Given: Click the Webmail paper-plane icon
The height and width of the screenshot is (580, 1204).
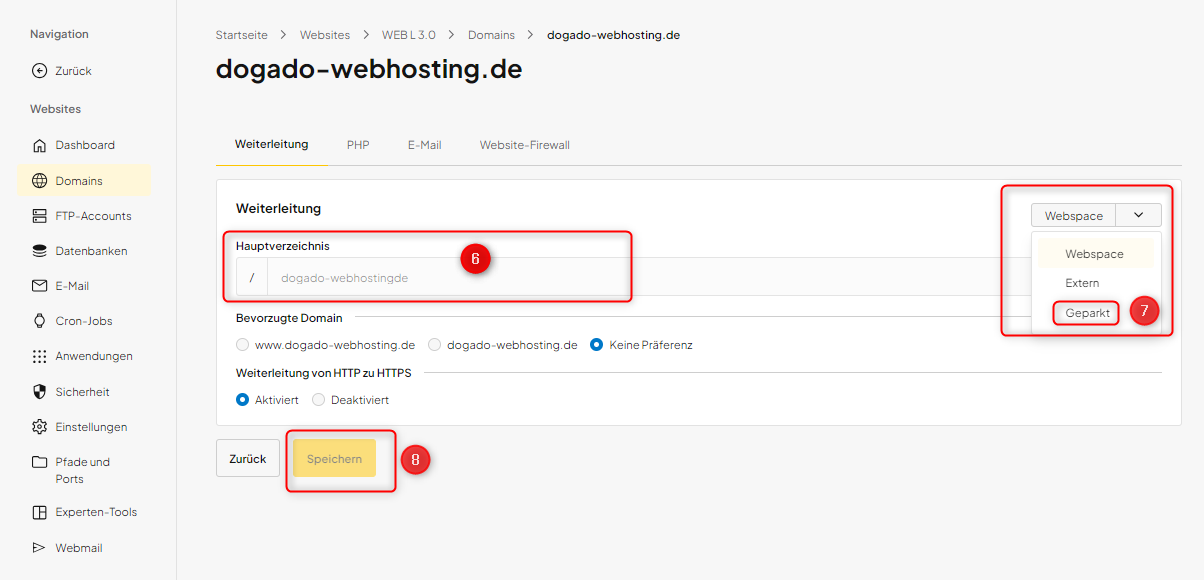Looking at the screenshot, I should [x=40, y=548].
